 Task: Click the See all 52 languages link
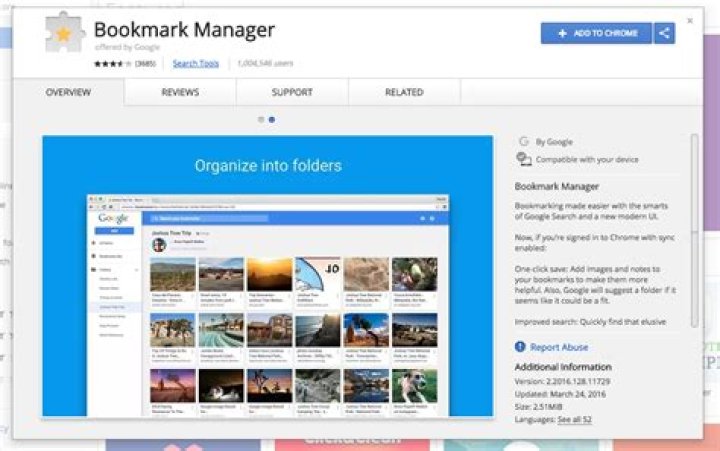[x=574, y=419]
